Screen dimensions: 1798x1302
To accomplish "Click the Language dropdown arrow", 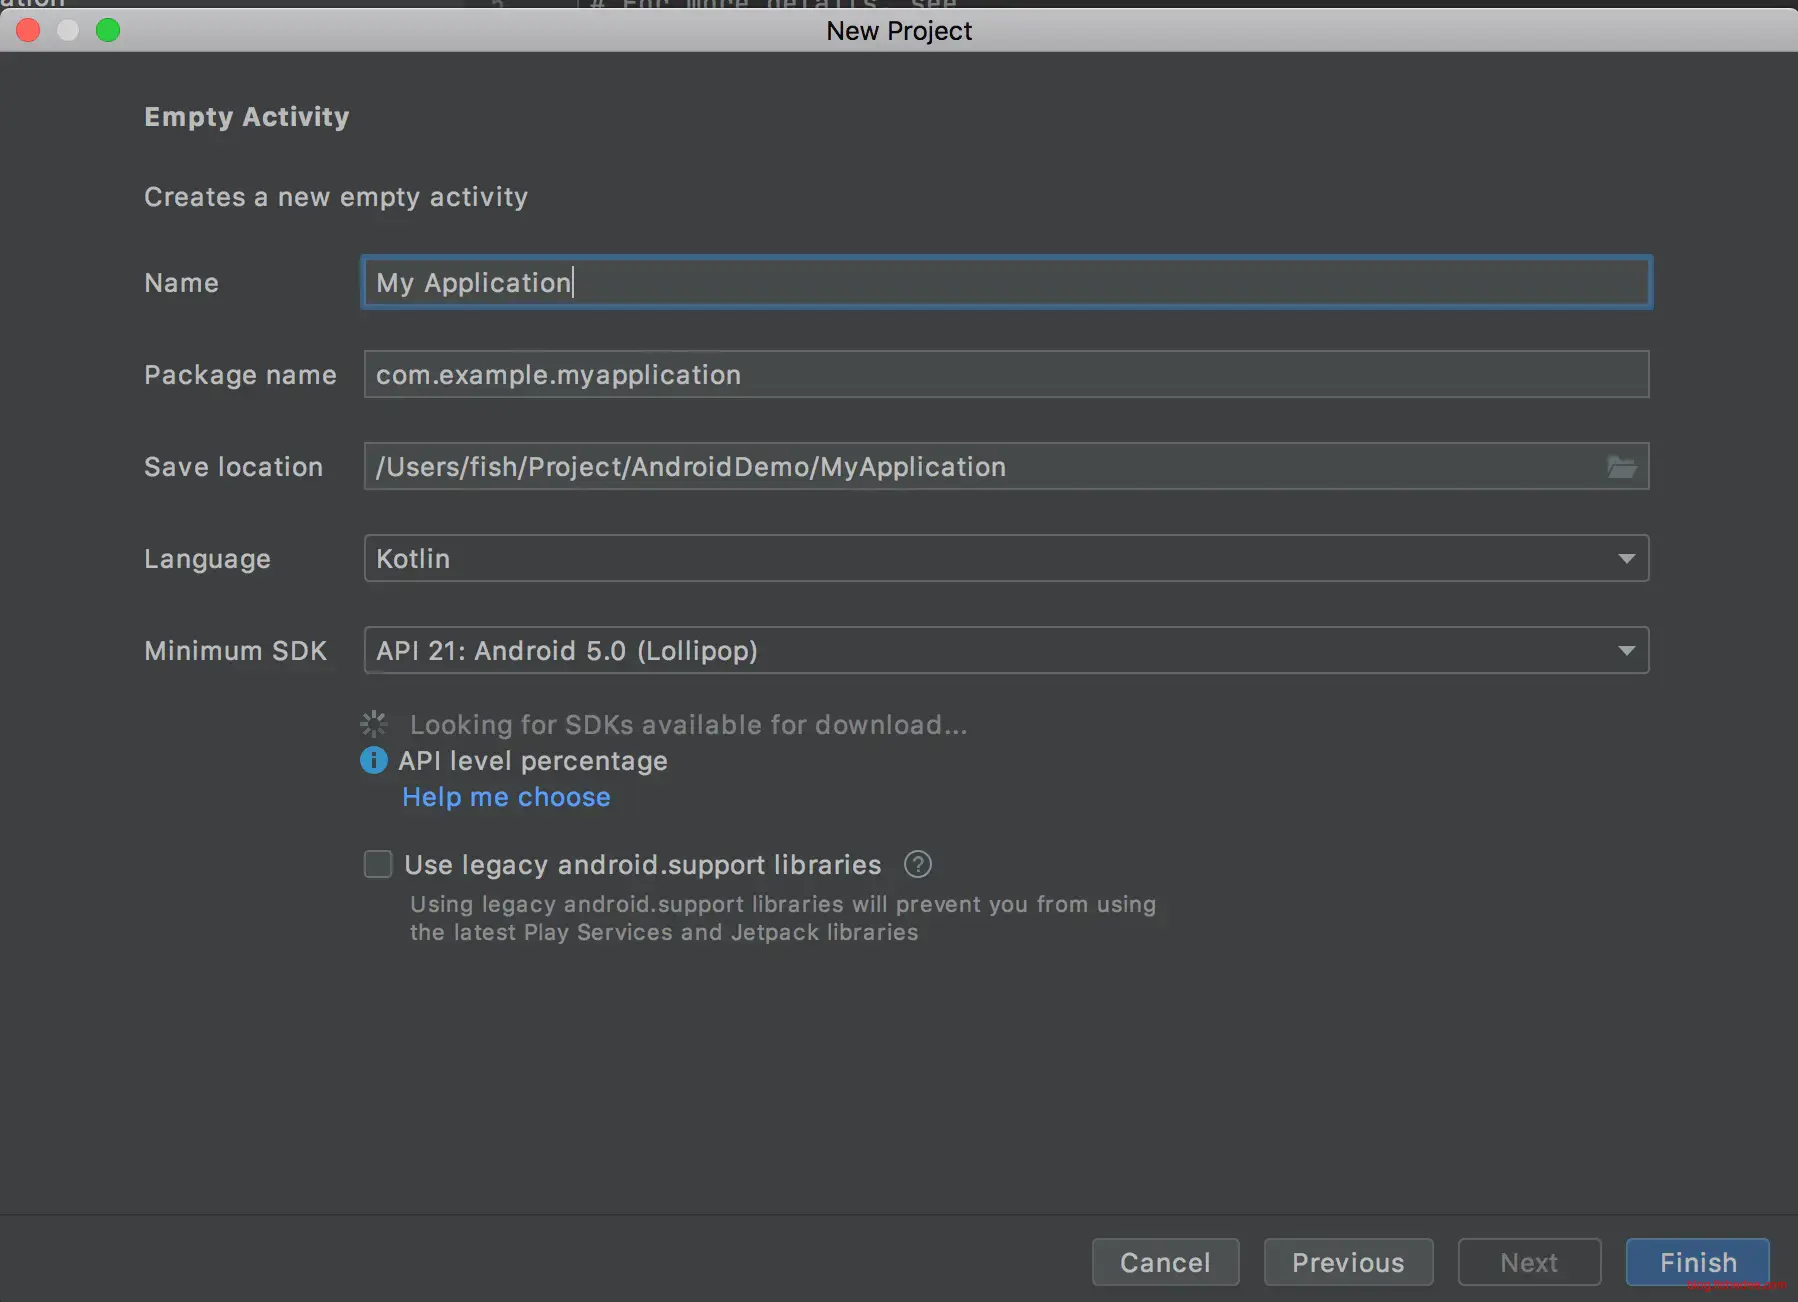I will 1626,559.
